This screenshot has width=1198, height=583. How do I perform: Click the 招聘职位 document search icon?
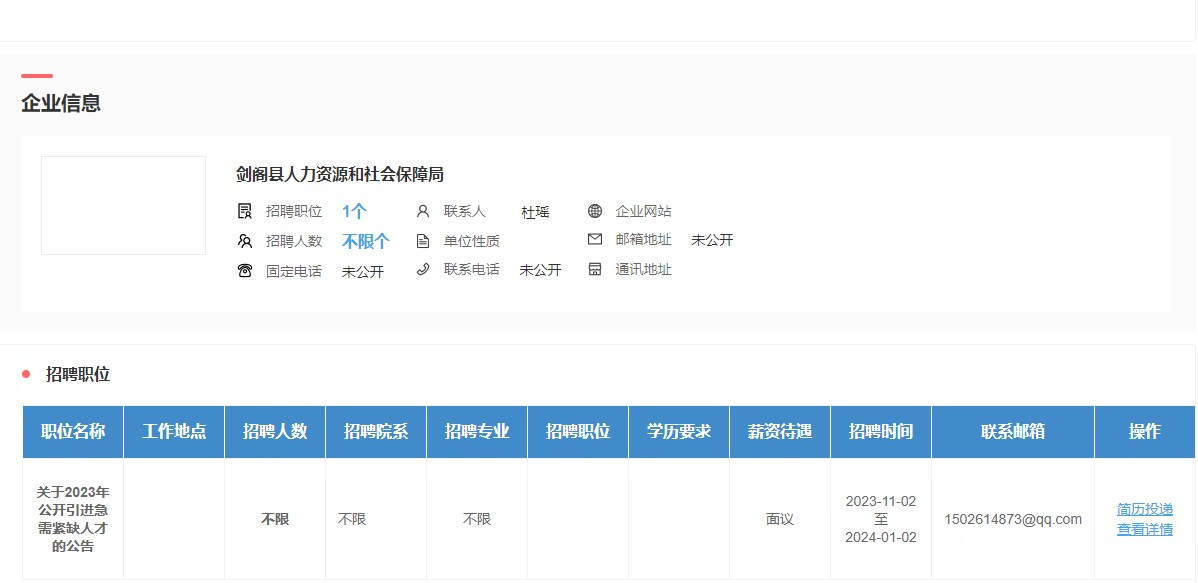(x=245, y=211)
